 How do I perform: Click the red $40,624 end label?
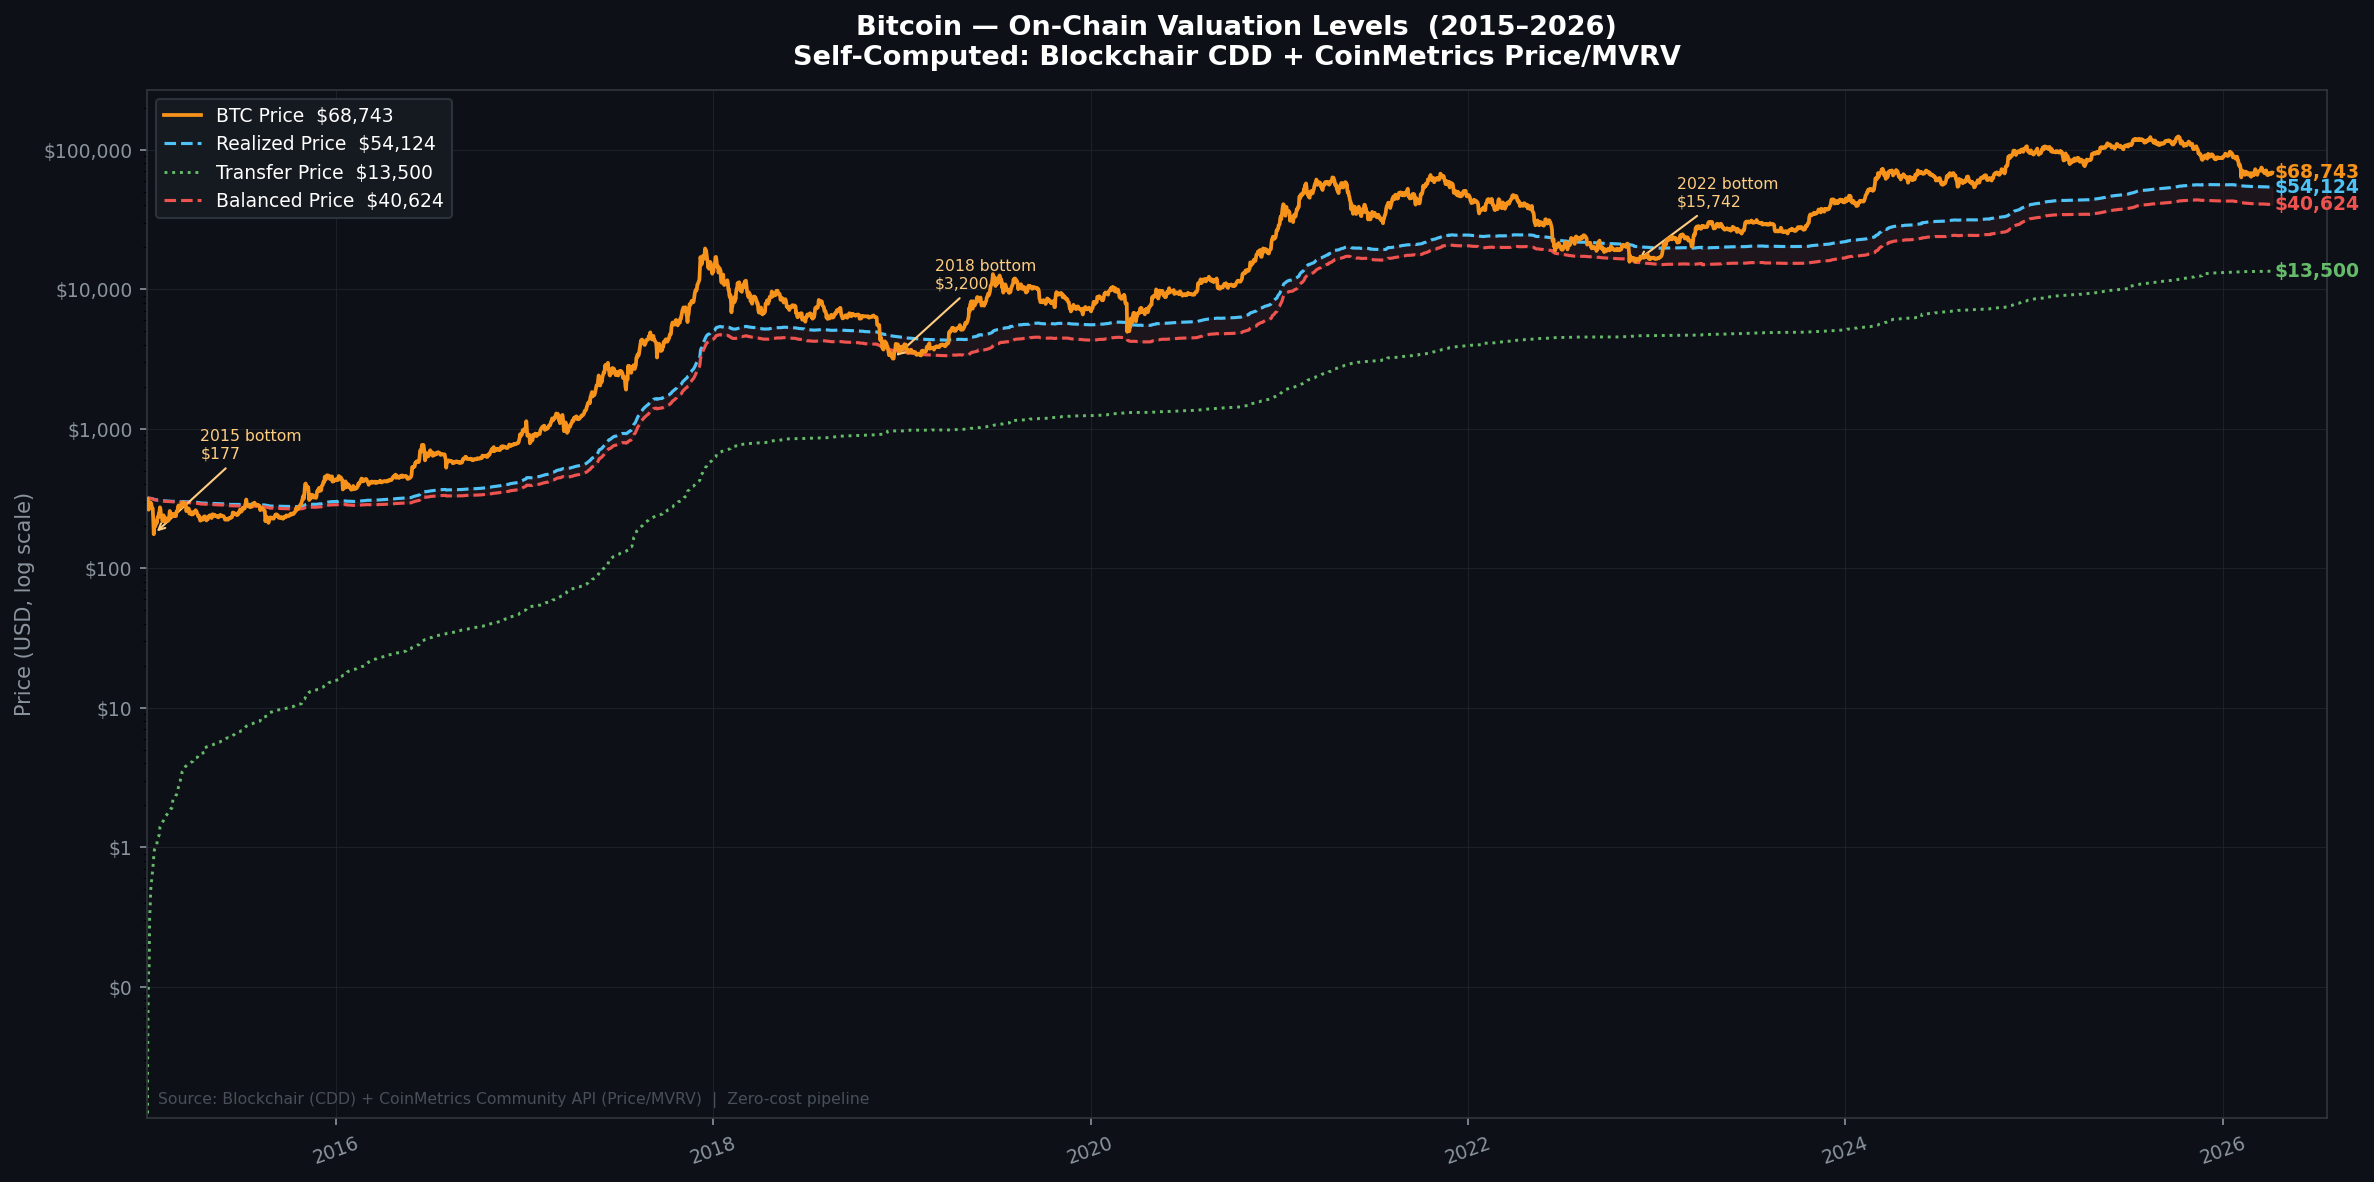pyautogui.click(x=2316, y=204)
